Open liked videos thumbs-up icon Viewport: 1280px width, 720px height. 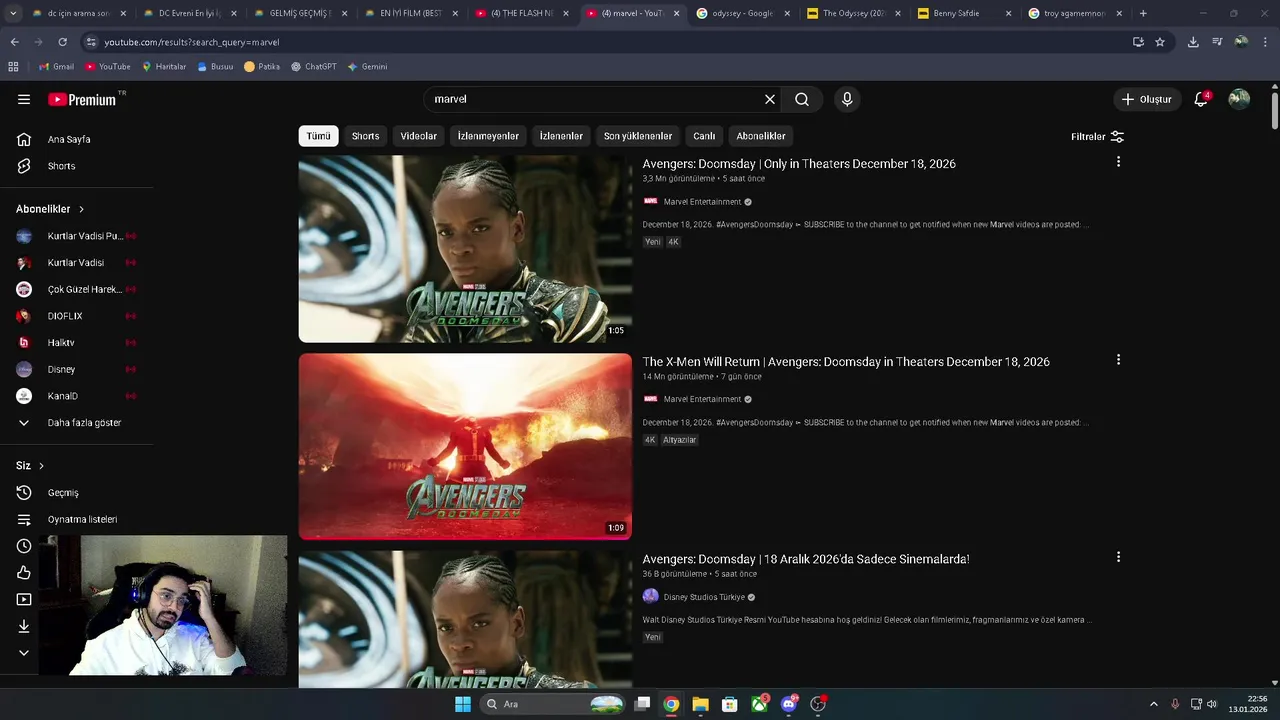coord(24,573)
